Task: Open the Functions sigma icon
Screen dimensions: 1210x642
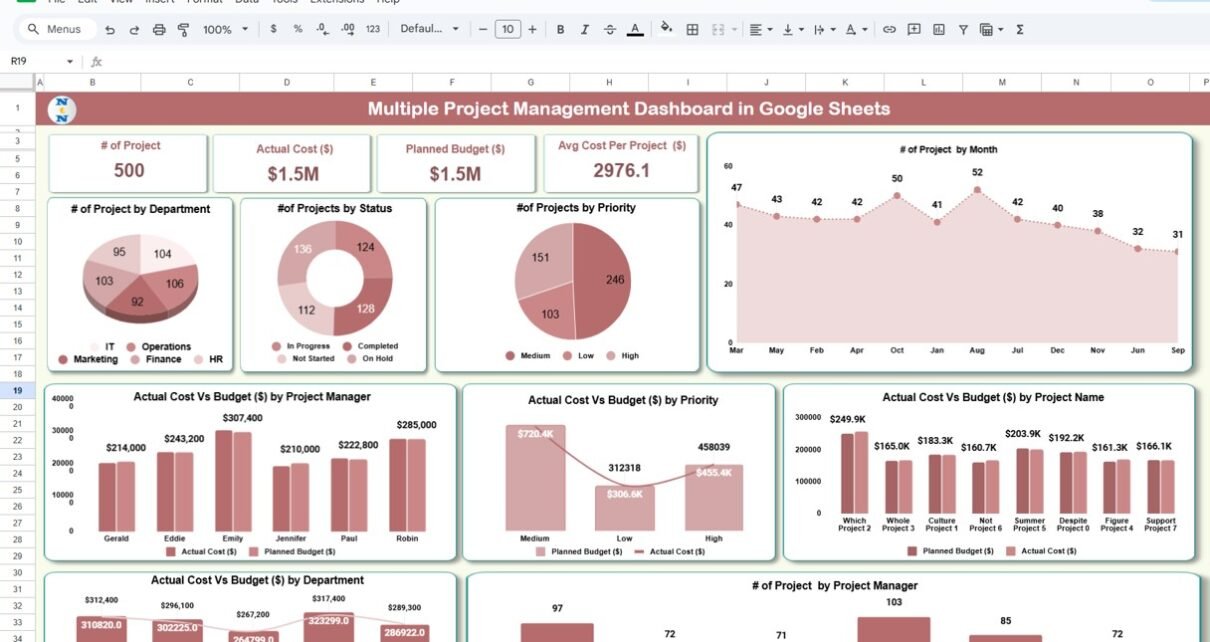Action: point(1020,30)
